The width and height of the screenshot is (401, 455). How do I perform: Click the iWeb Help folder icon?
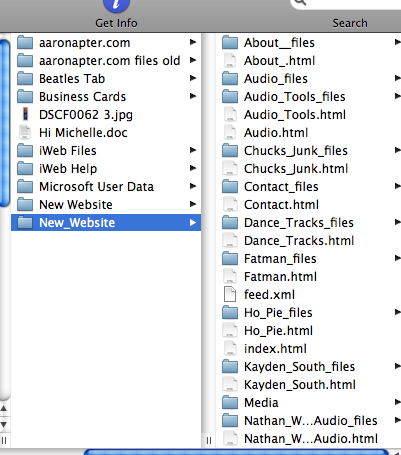25,169
